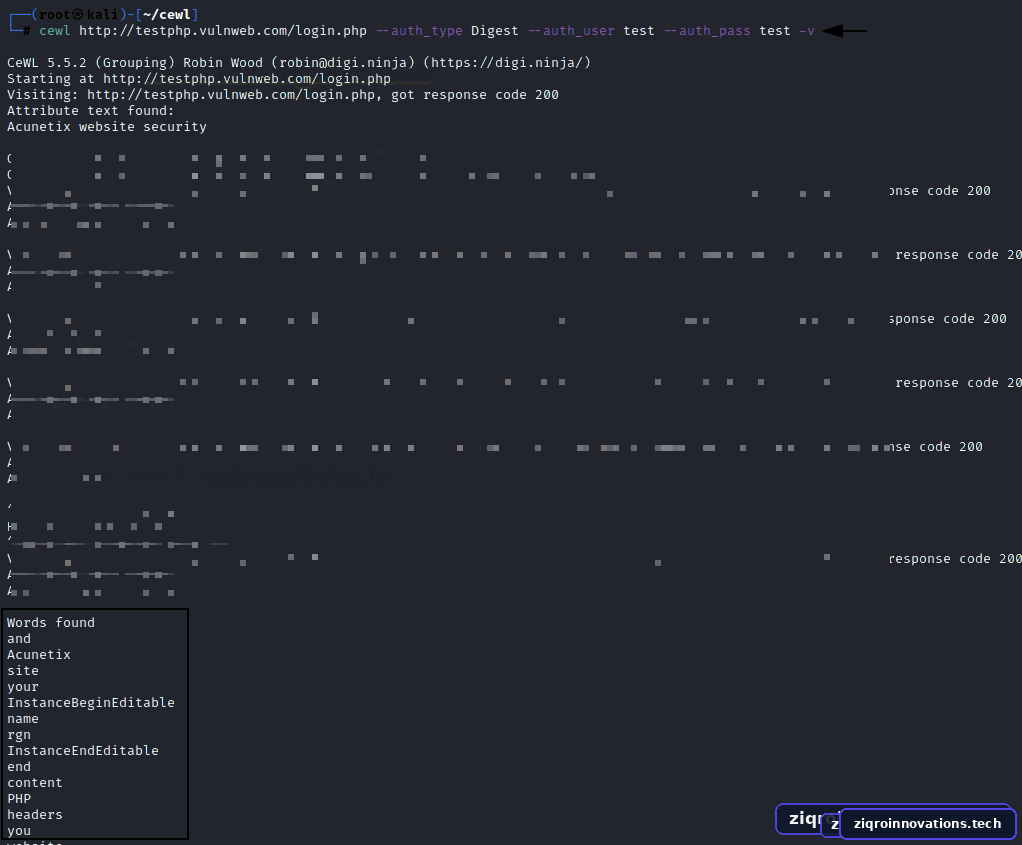Click the 'Words found' heading
This screenshot has height=845, width=1022.
(x=51, y=623)
